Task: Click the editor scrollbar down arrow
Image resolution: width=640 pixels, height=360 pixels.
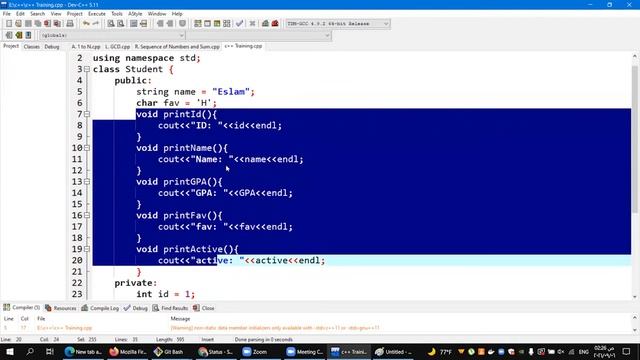Action: pos(635,297)
